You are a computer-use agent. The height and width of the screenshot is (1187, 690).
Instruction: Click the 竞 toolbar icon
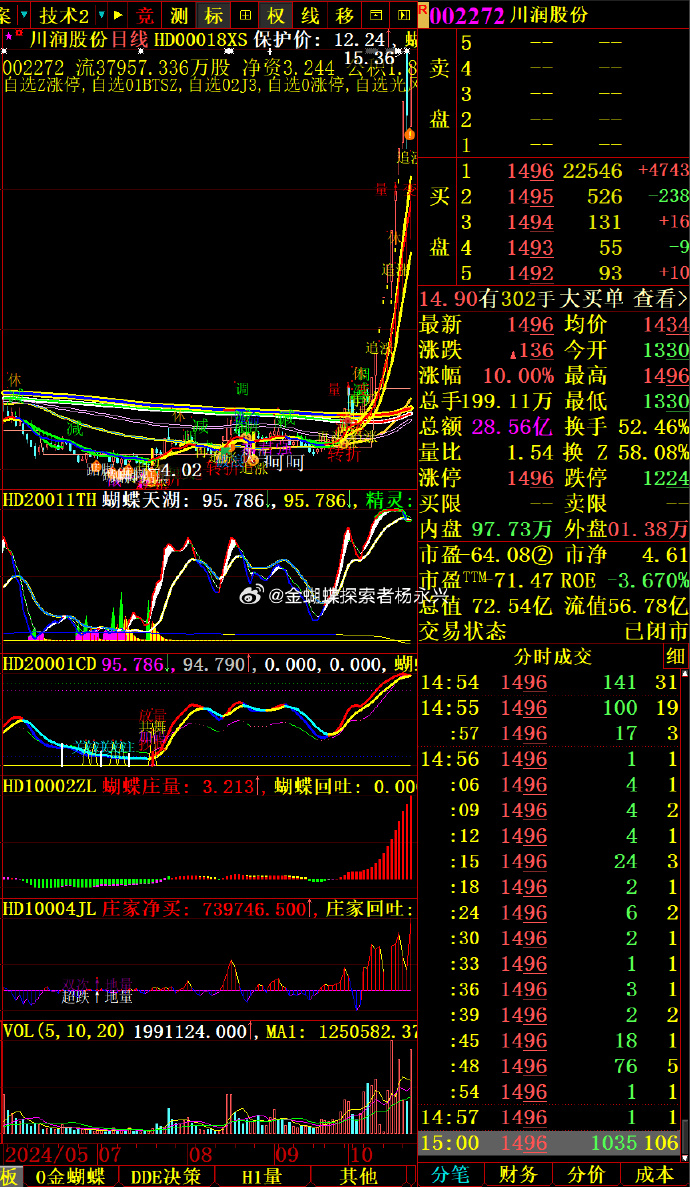pyautogui.click(x=147, y=15)
